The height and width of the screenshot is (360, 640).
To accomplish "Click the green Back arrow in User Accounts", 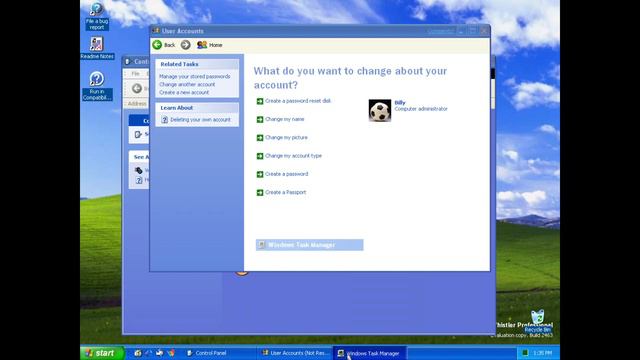I will coord(157,45).
